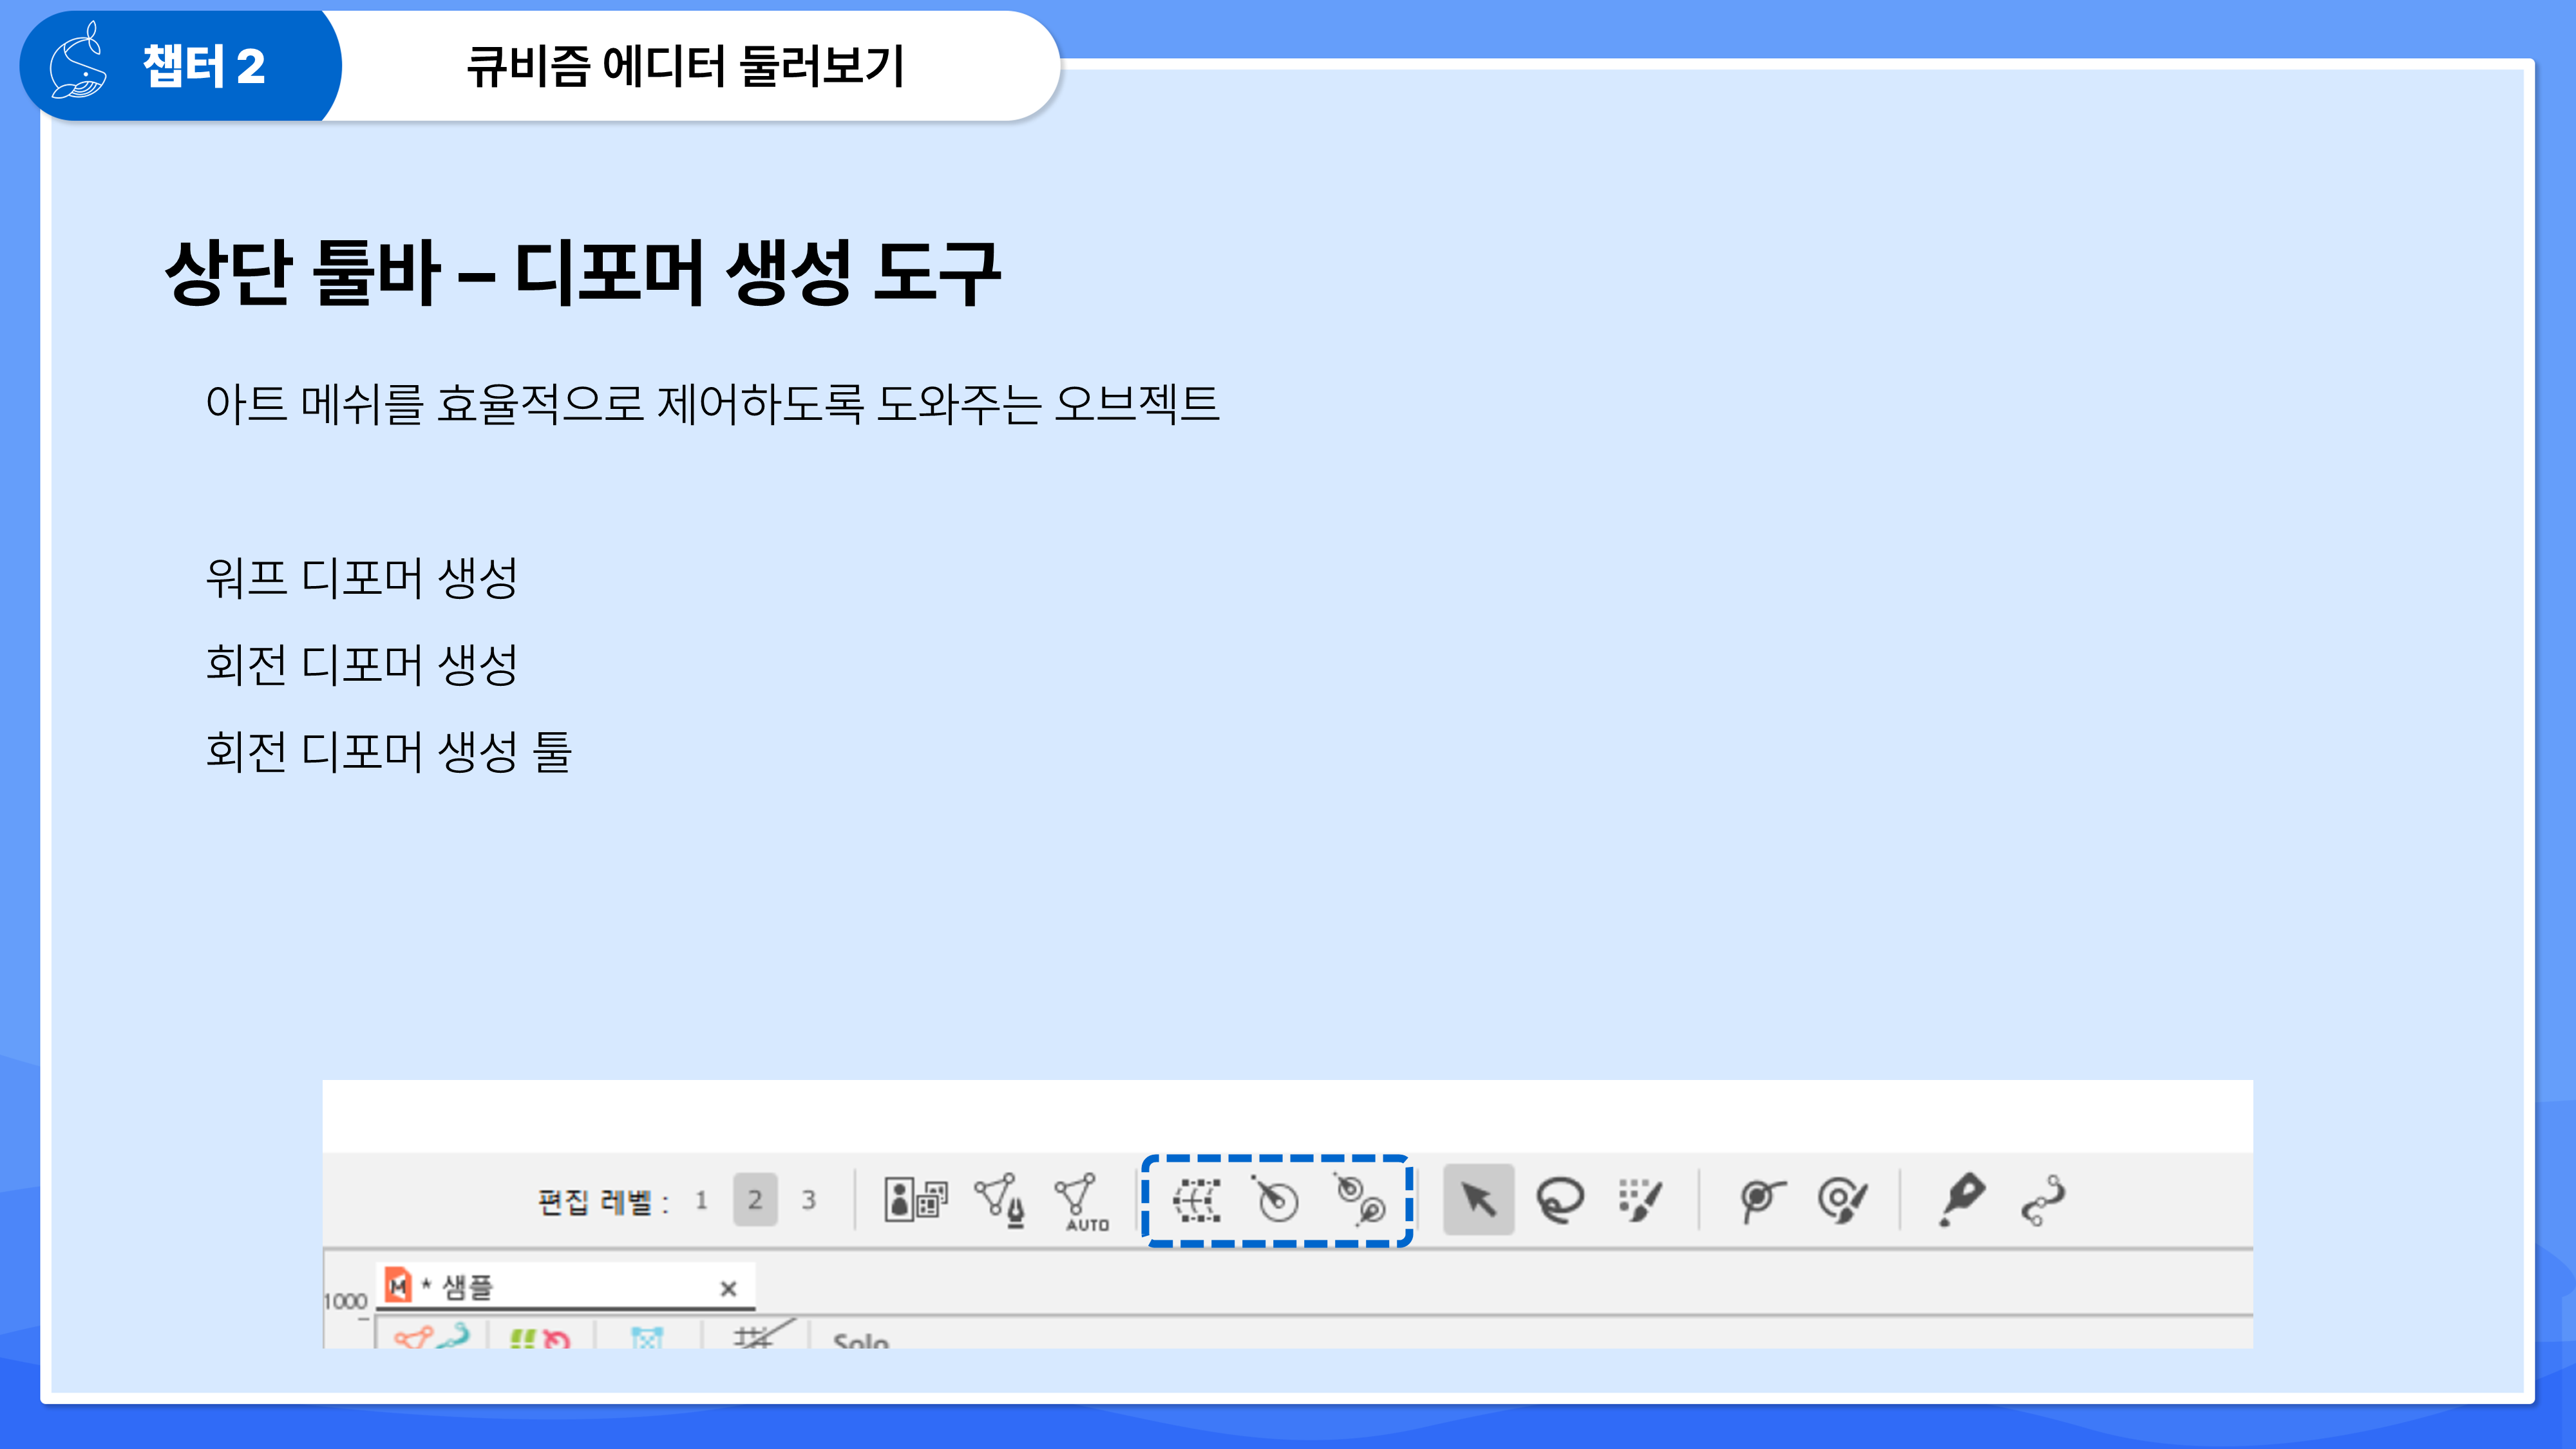This screenshot has height=1449, width=2576.
Task: Click the manual mesh edit icon
Action: [1000, 1199]
